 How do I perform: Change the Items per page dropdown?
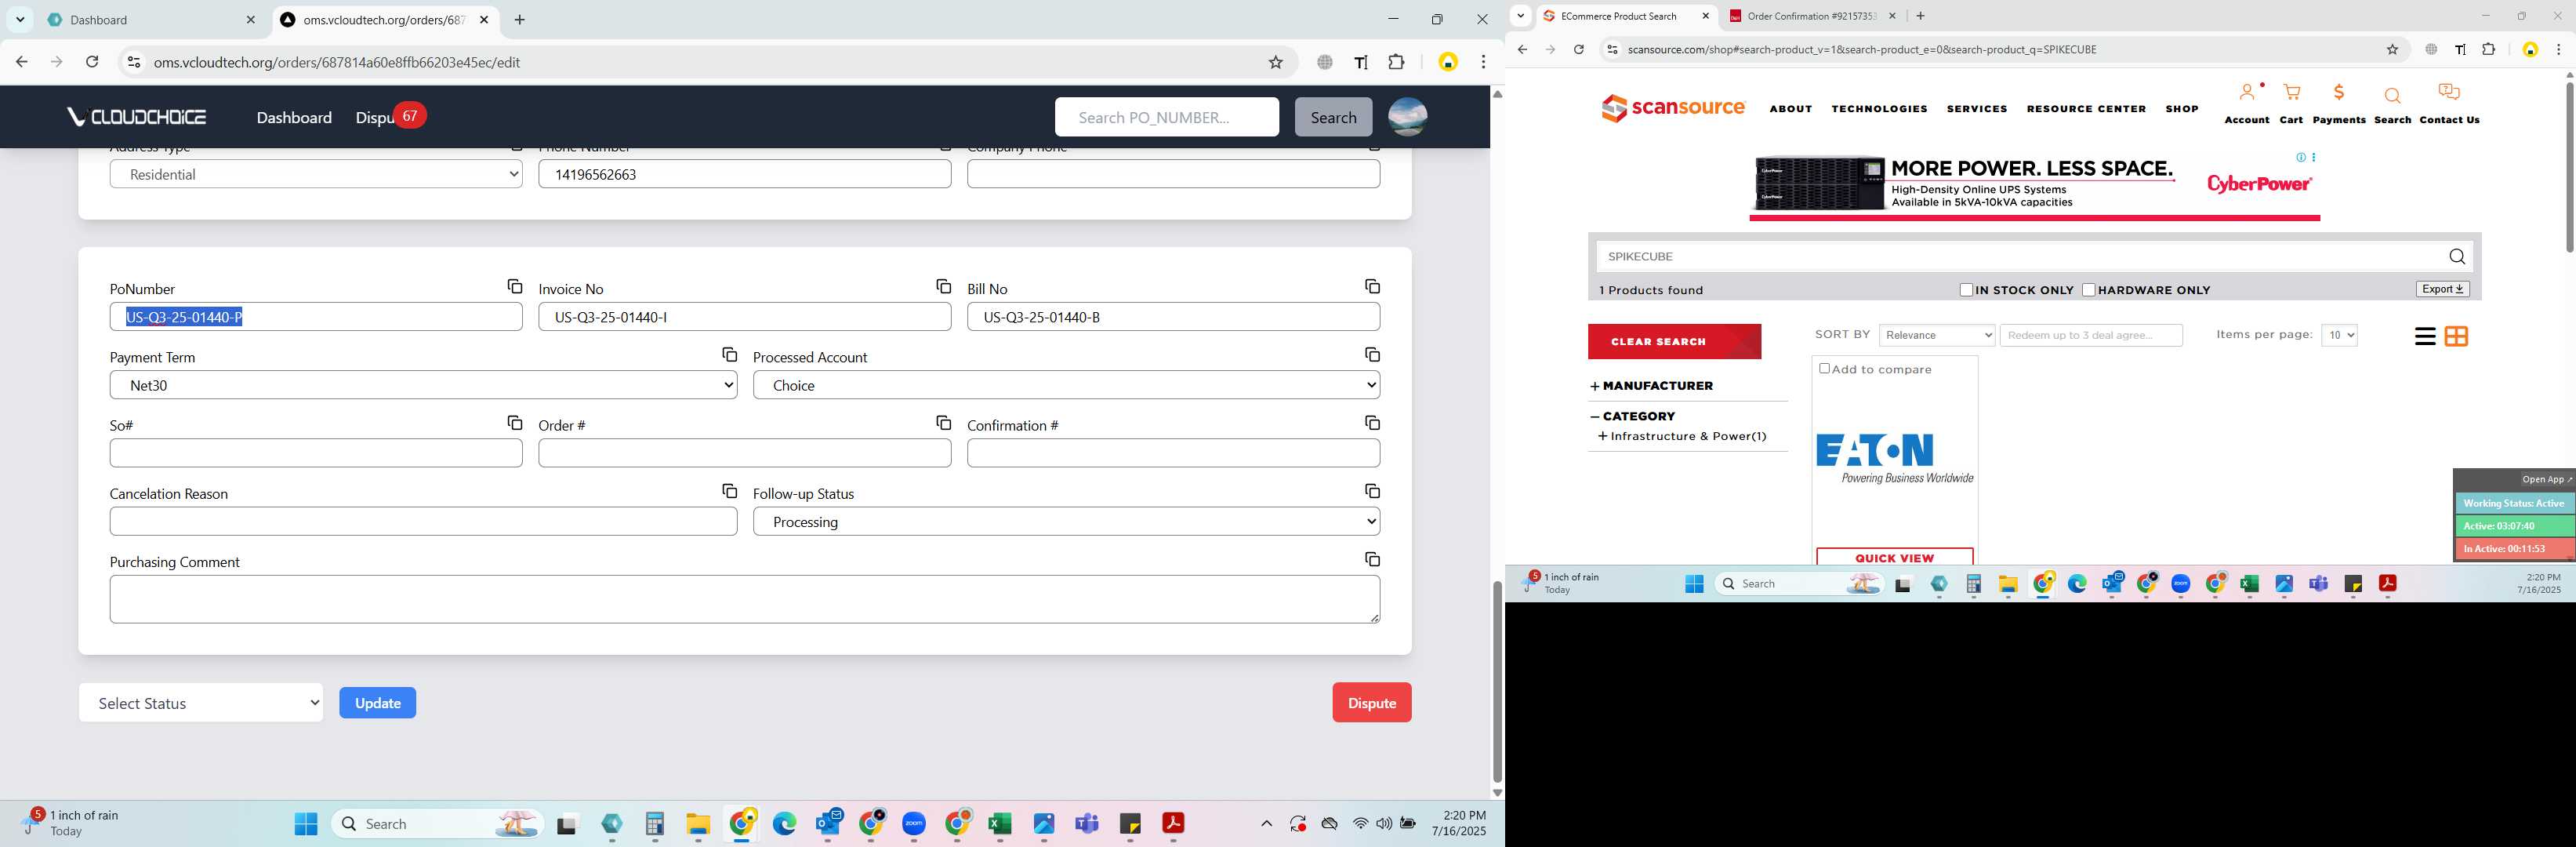(2339, 335)
